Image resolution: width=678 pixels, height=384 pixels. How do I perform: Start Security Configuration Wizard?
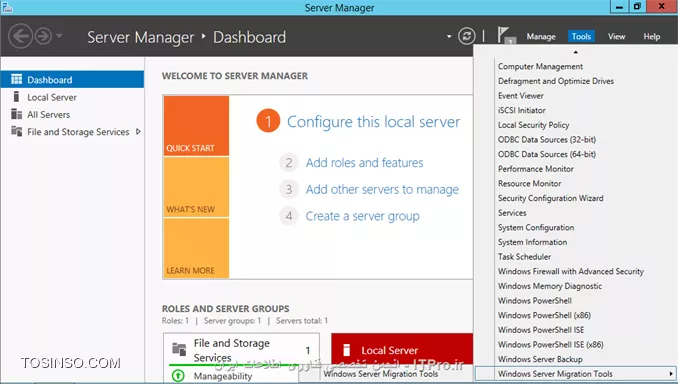[550, 198]
